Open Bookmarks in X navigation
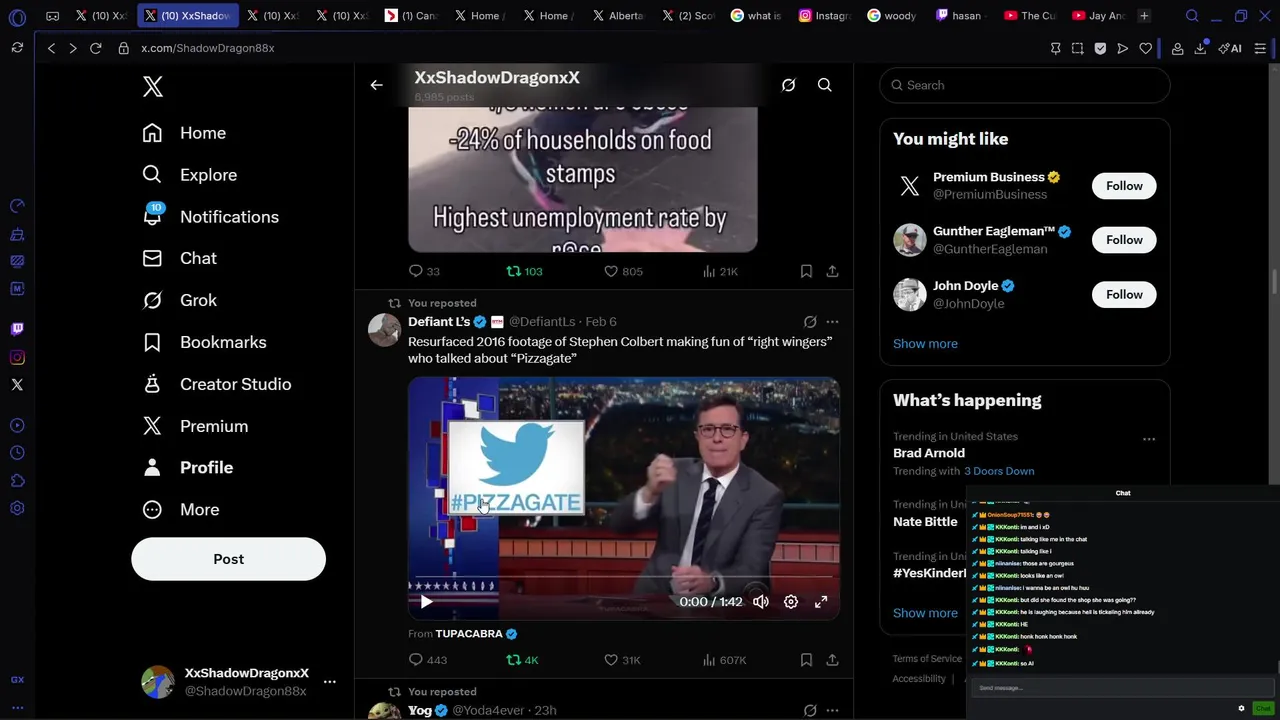Screen dimensions: 1280x720 [204, 342]
